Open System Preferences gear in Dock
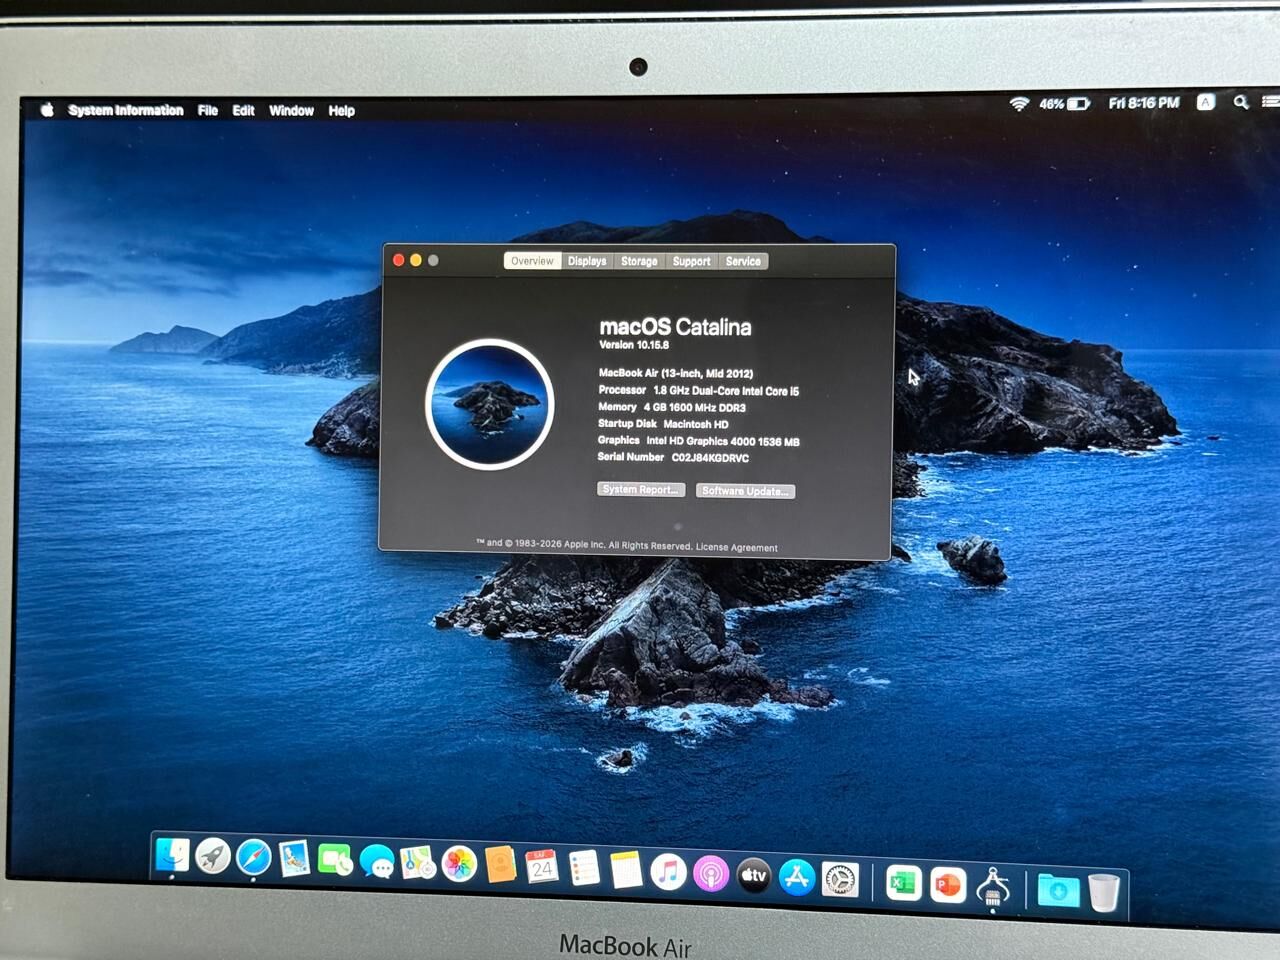The width and height of the screenshot is (1280, 960). coord(840,879)
